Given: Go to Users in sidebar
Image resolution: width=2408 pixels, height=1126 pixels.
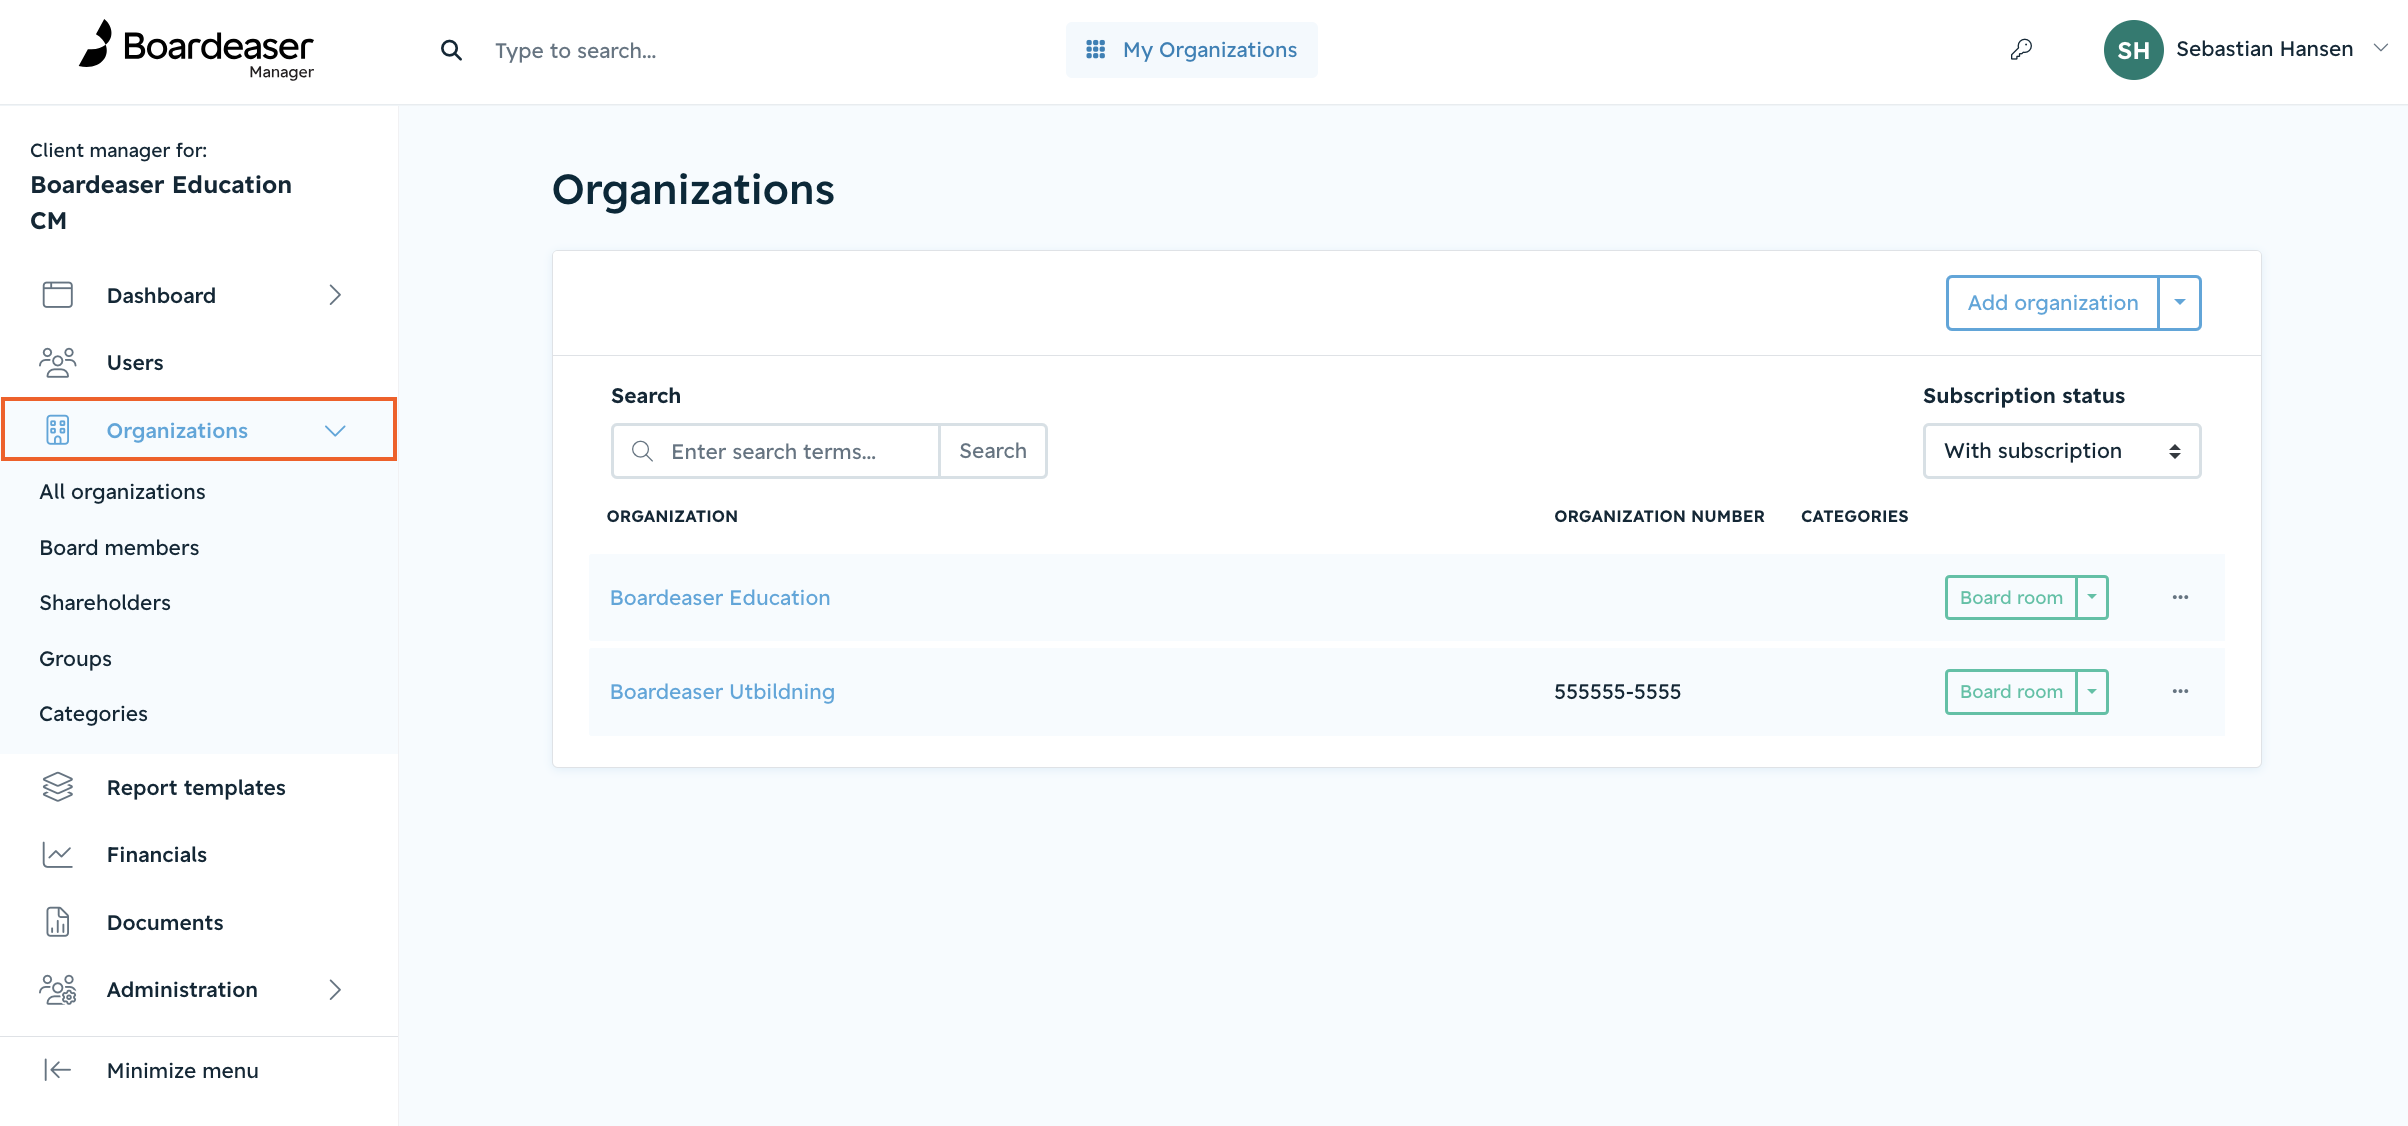Looking at the screenshot, I should [135, 362].
